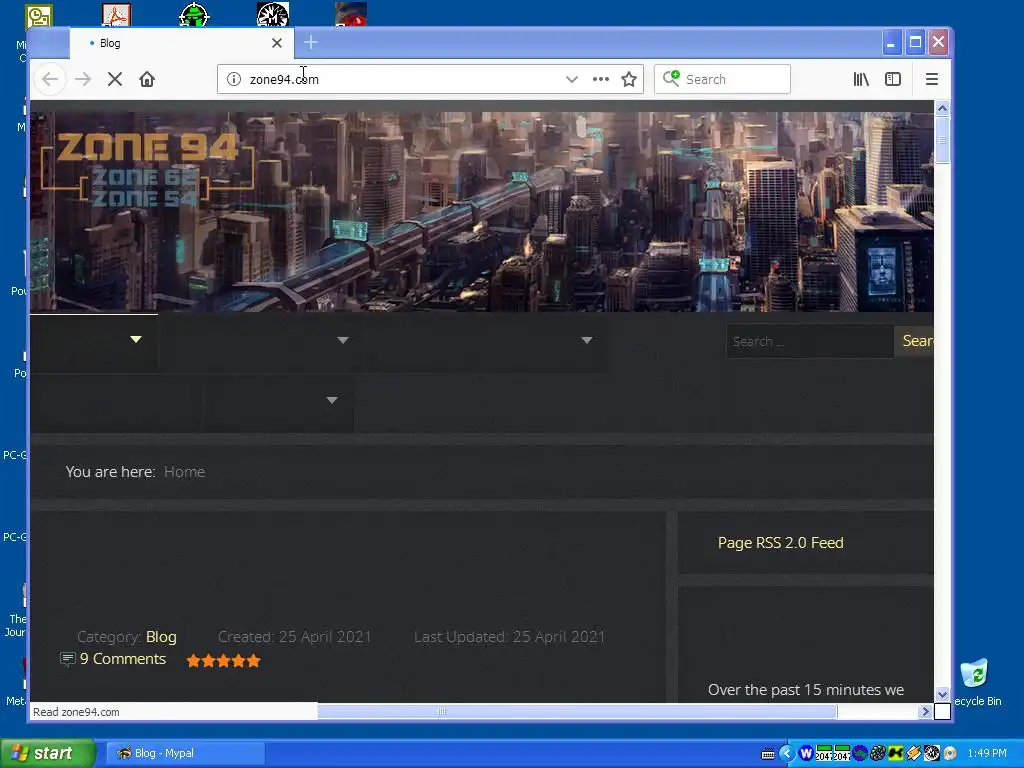Toggle the sidebar view icon

[893, 80]
